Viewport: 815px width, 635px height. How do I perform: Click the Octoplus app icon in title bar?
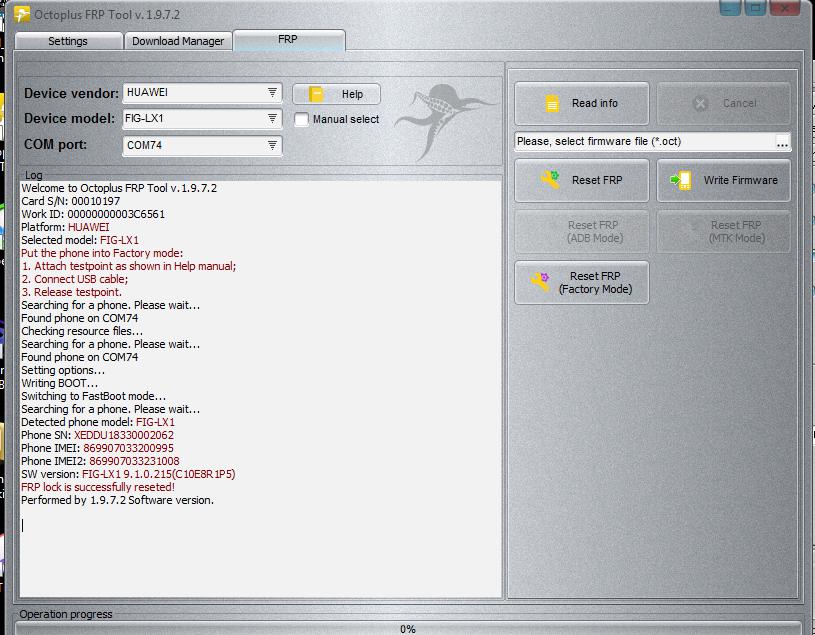pos(21,14)
